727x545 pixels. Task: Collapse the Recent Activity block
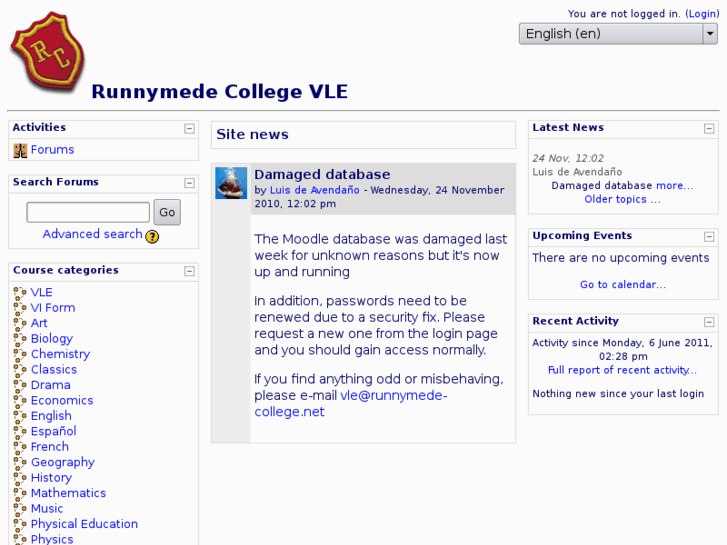(x=709, y=322)
